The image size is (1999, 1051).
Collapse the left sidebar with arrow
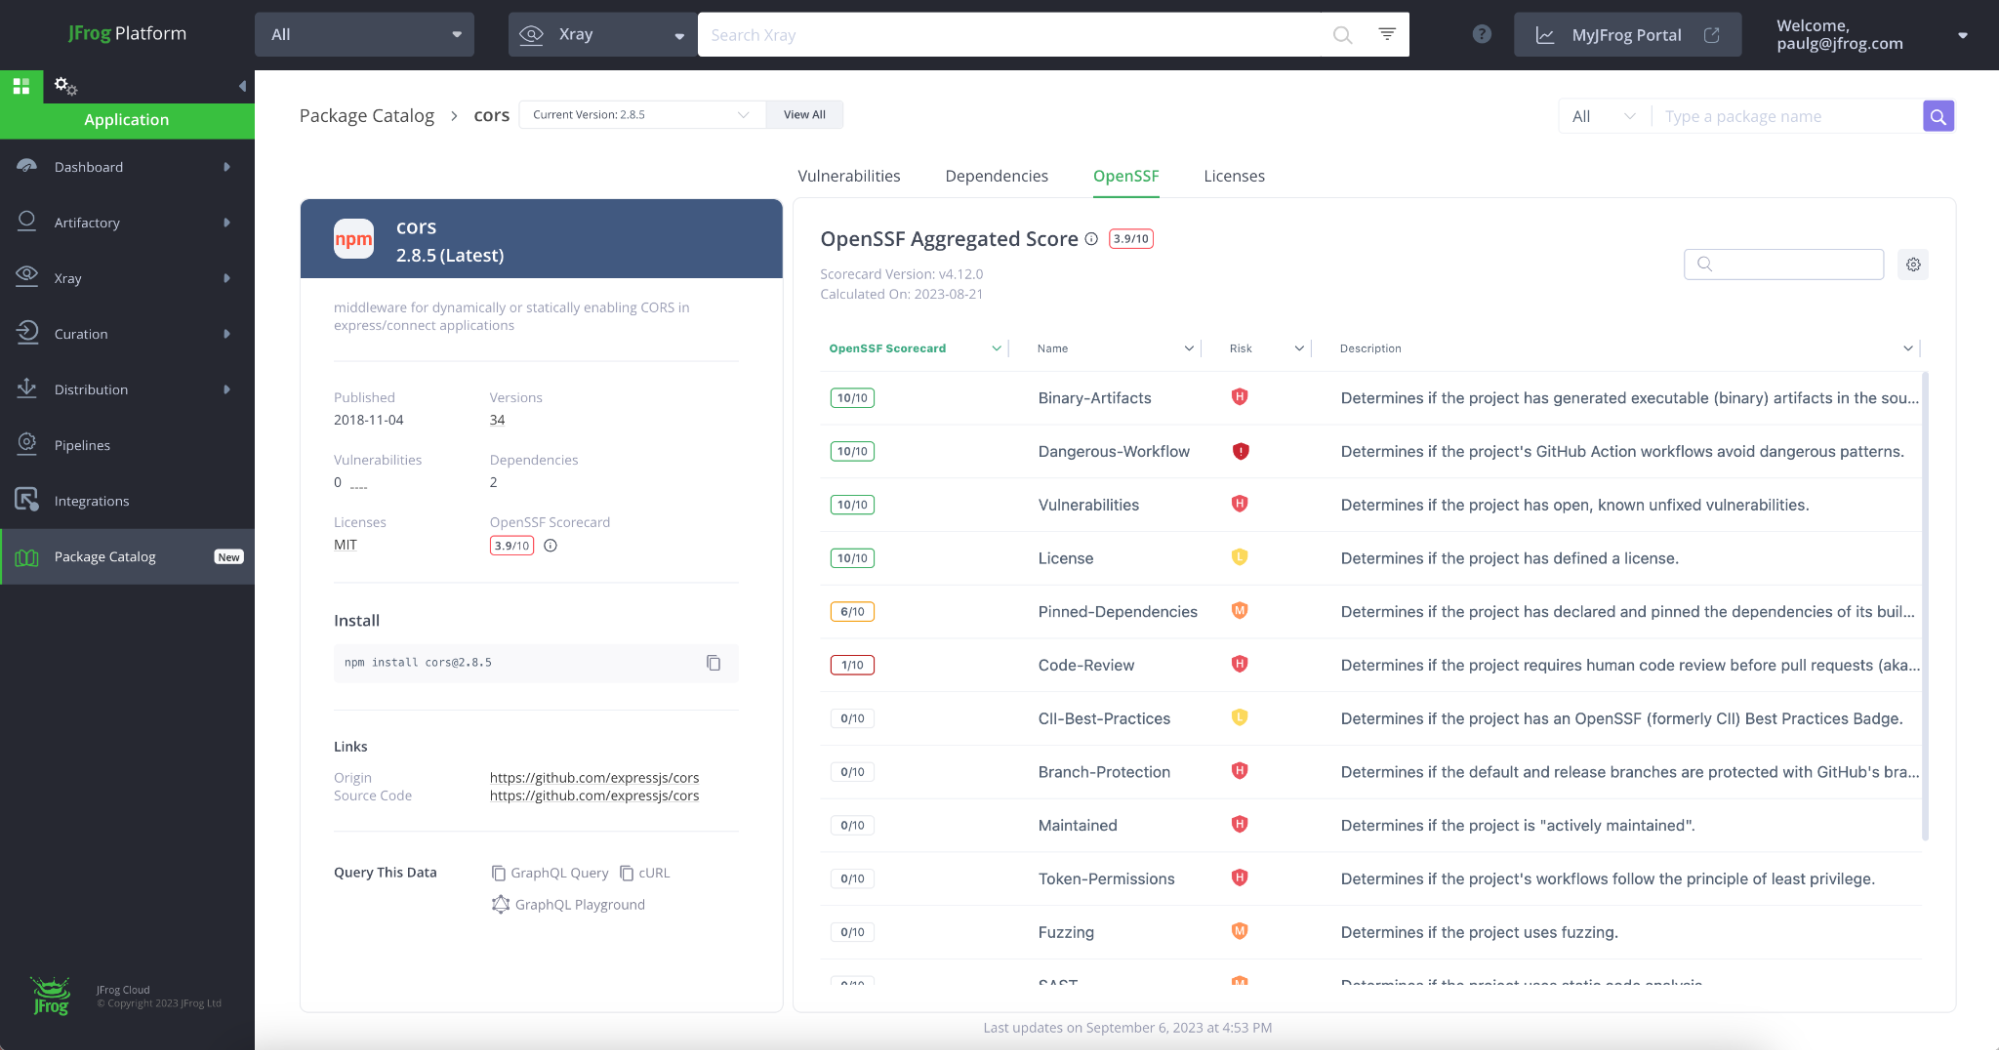(242, 87)
